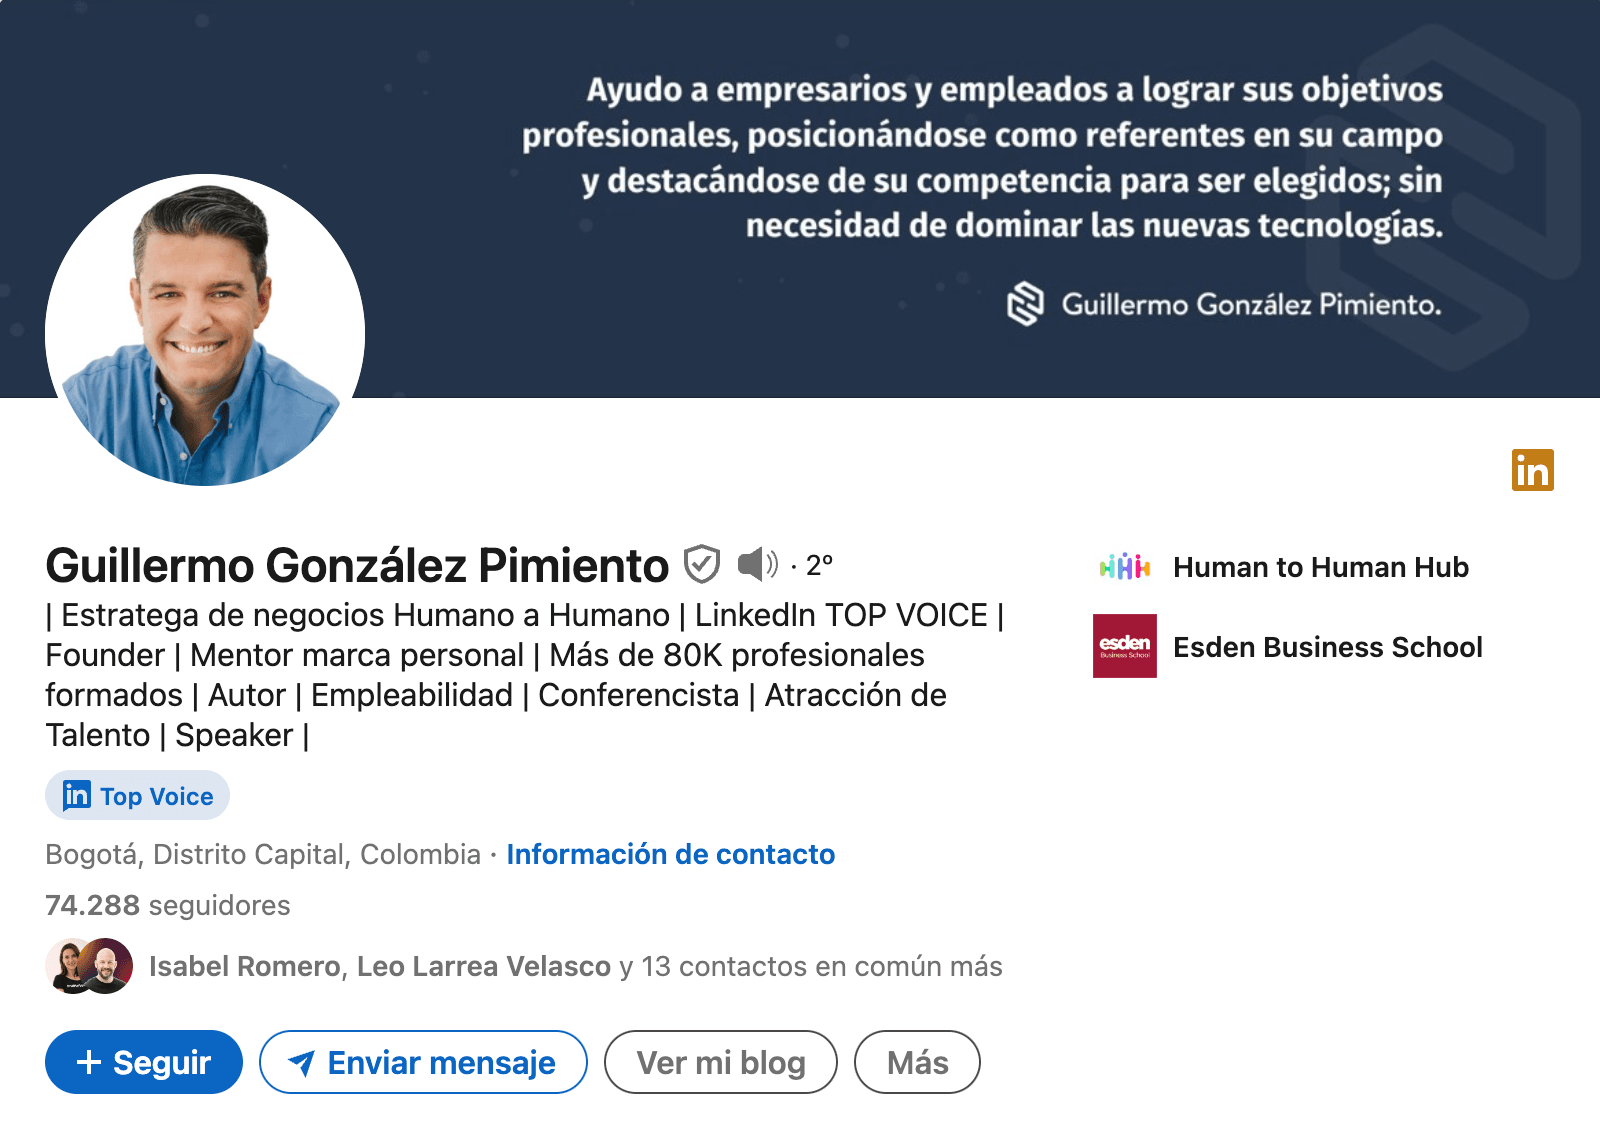Click the send icon on Enviar mensaje
The width and height of the screenshot is (1600, 1140).
click(302, 1063)
